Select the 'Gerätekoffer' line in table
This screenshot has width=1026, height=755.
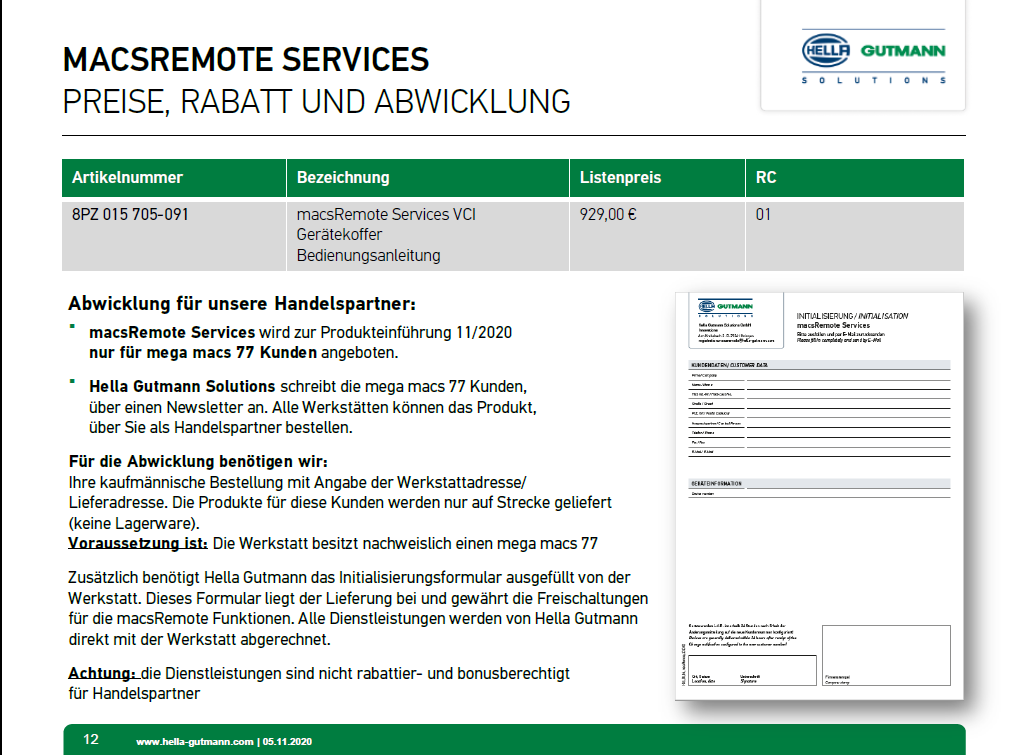(x=339, y=235)
